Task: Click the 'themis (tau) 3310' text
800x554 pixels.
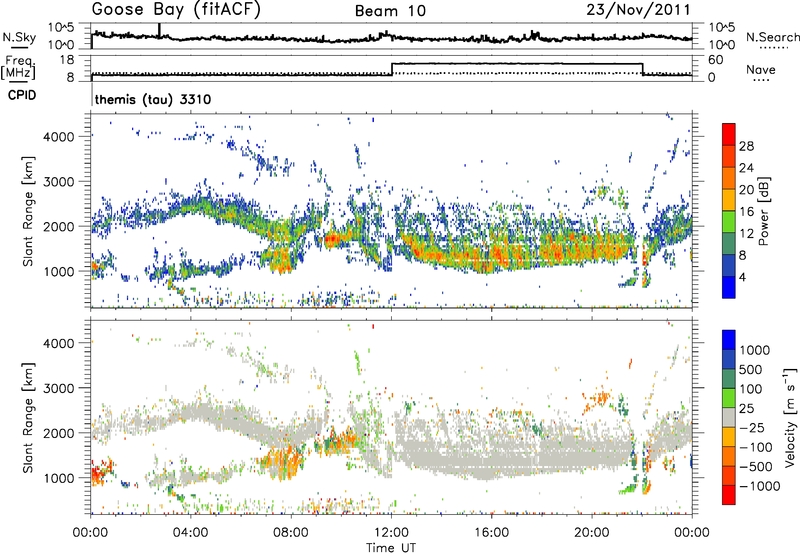Action: click(153, 99)
